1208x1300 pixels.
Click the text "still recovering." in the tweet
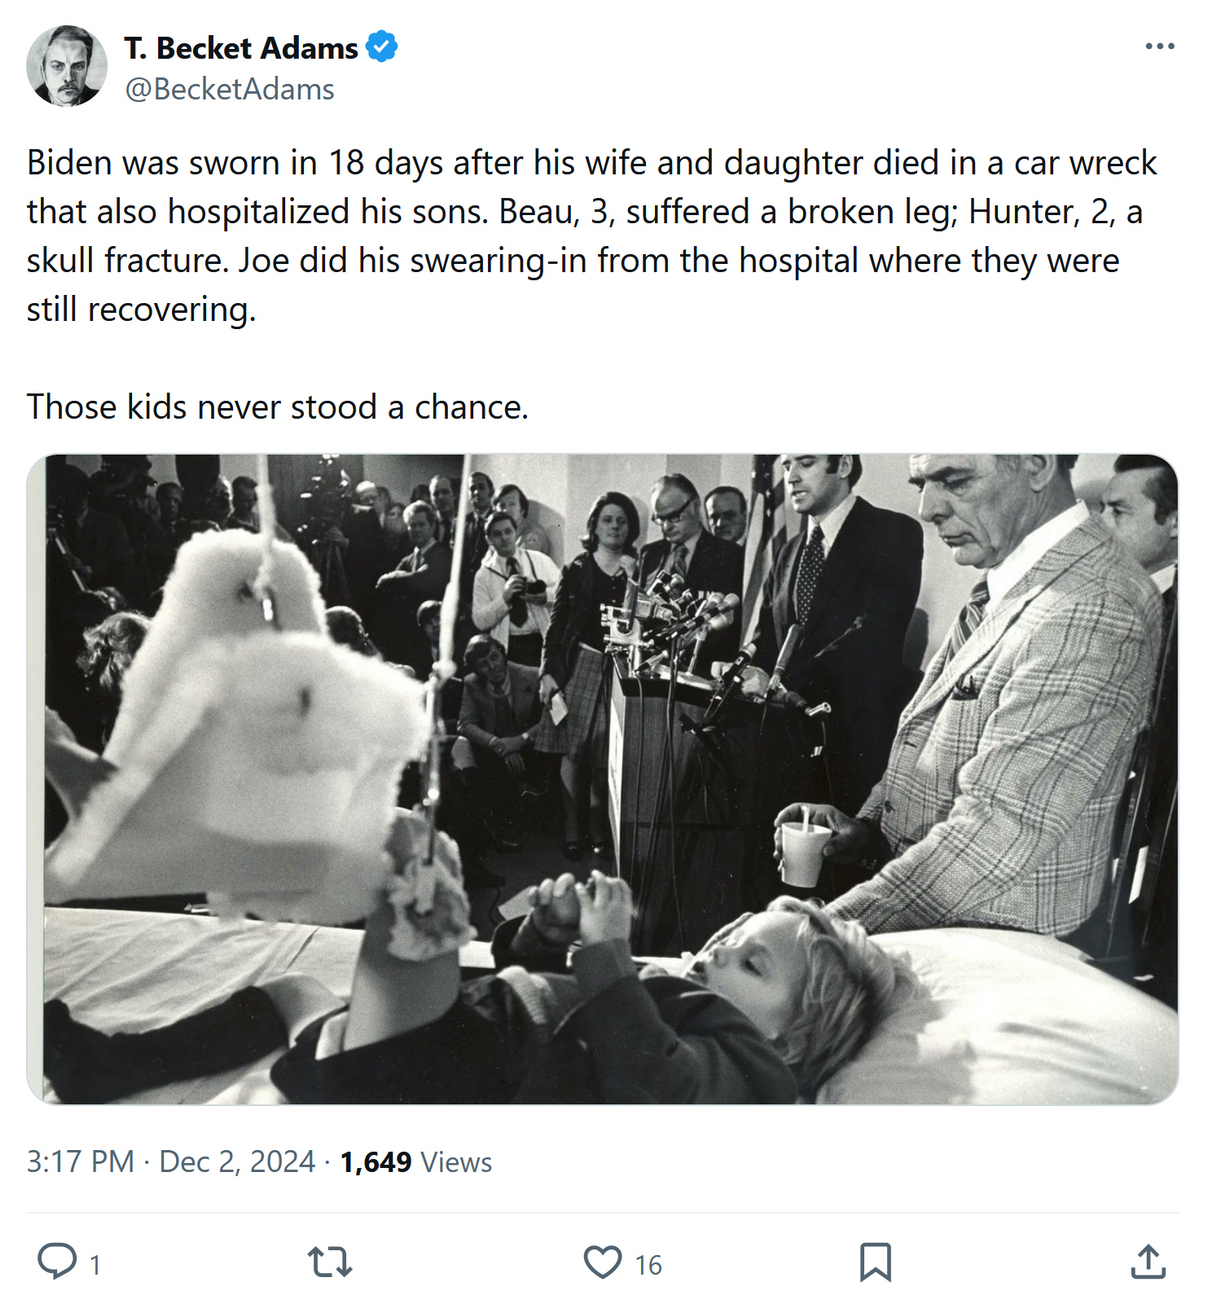141,309
